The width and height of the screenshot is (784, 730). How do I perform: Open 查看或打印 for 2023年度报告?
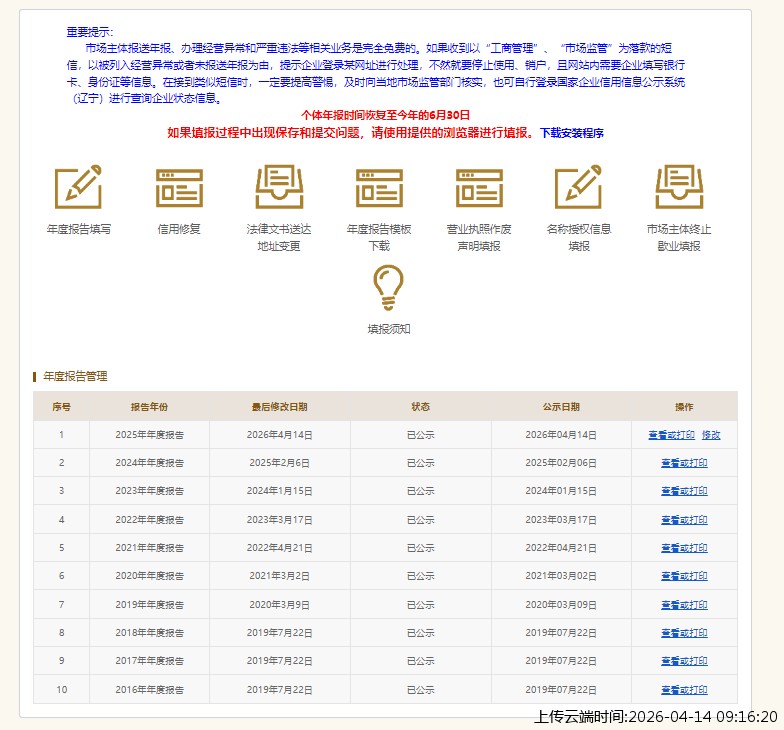[x=684, y=491]
